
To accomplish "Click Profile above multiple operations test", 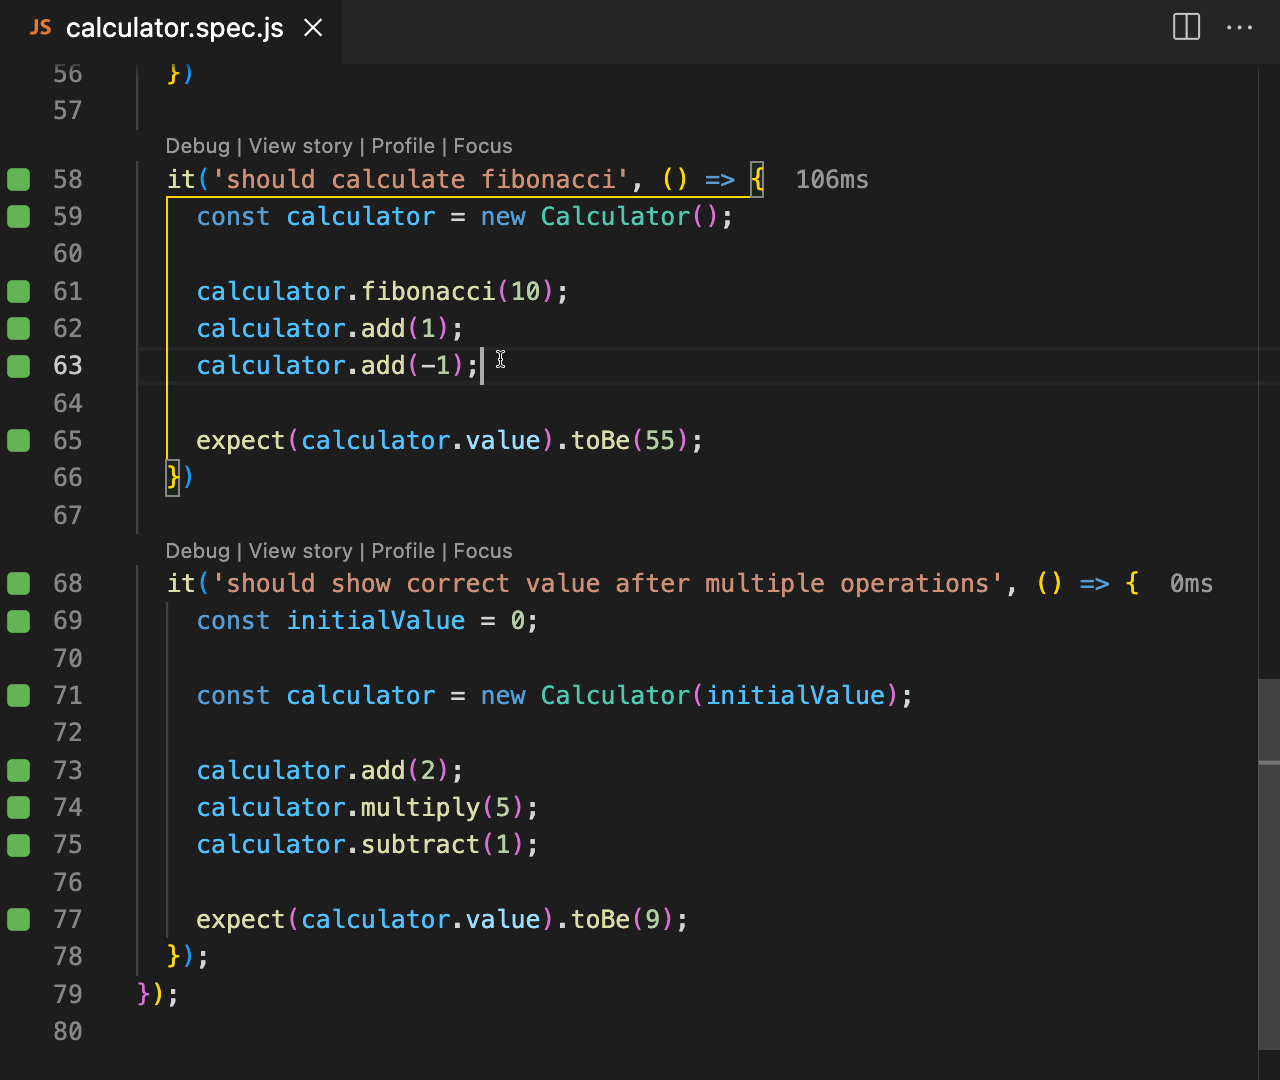I will click(x=403, y=551).
